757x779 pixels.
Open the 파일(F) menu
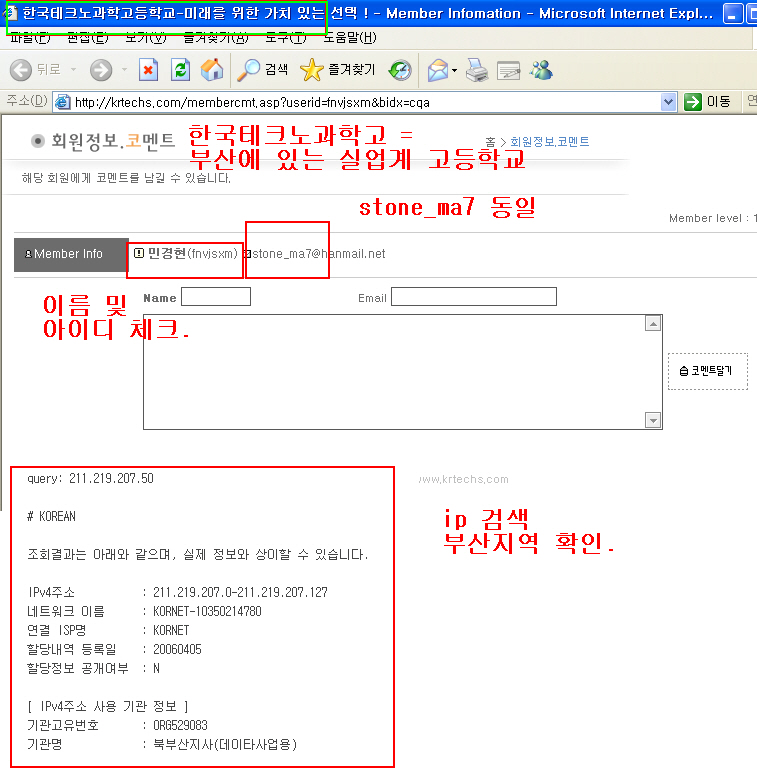pyautogui.click(x=30, y=38)
